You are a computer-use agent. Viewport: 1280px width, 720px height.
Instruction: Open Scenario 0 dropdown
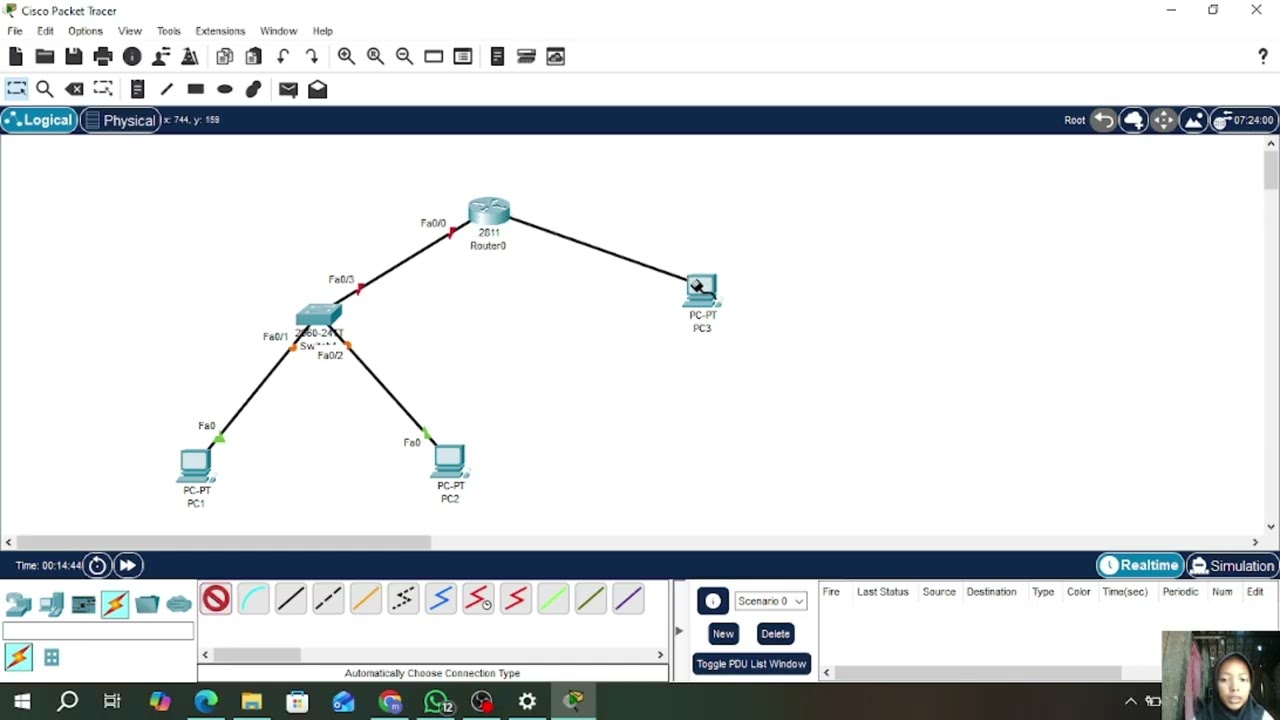point(770,601)
